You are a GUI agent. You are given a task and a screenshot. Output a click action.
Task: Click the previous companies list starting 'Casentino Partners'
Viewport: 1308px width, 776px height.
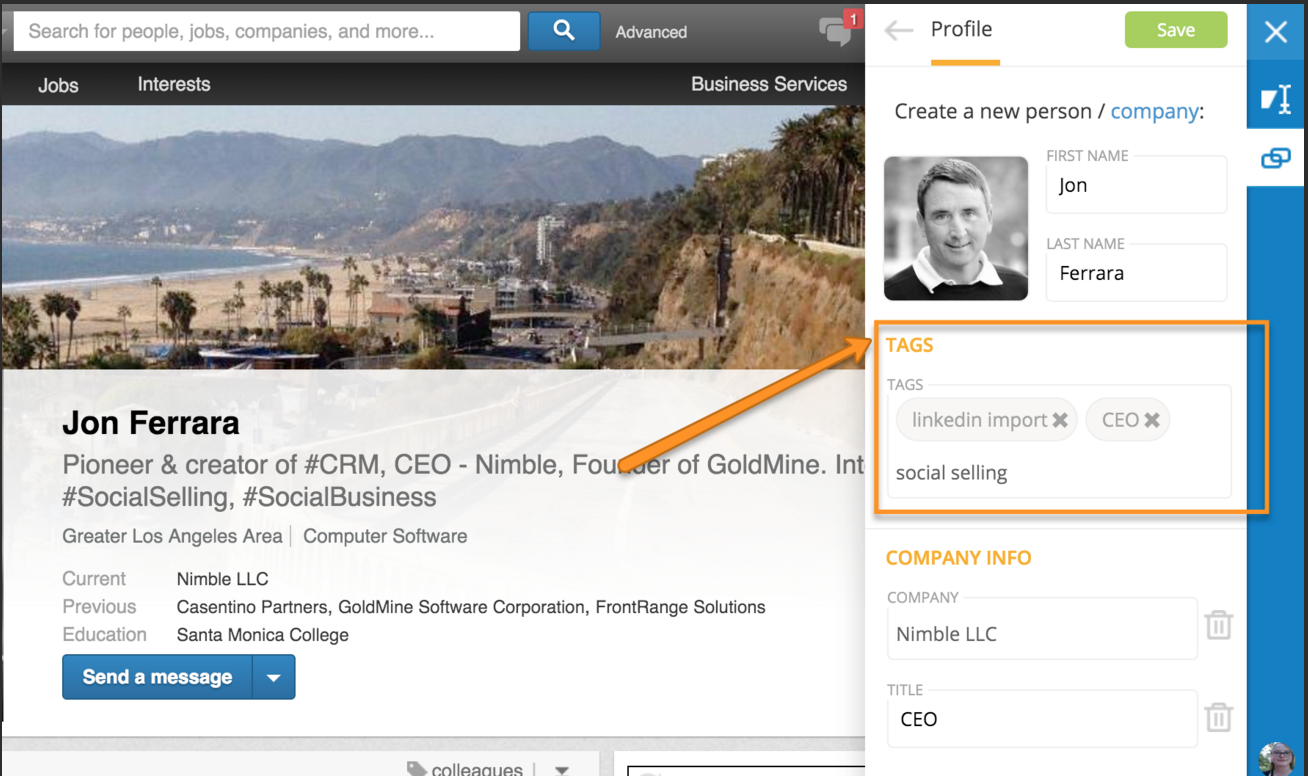471,607
